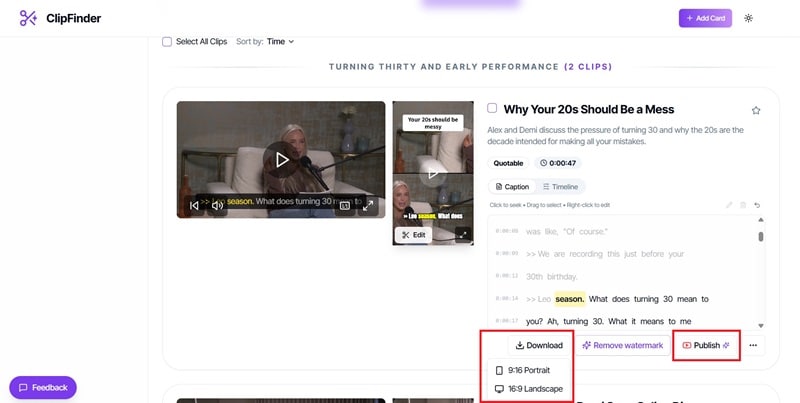Click the pencil edit caption icon

click(x=729, y=205)
